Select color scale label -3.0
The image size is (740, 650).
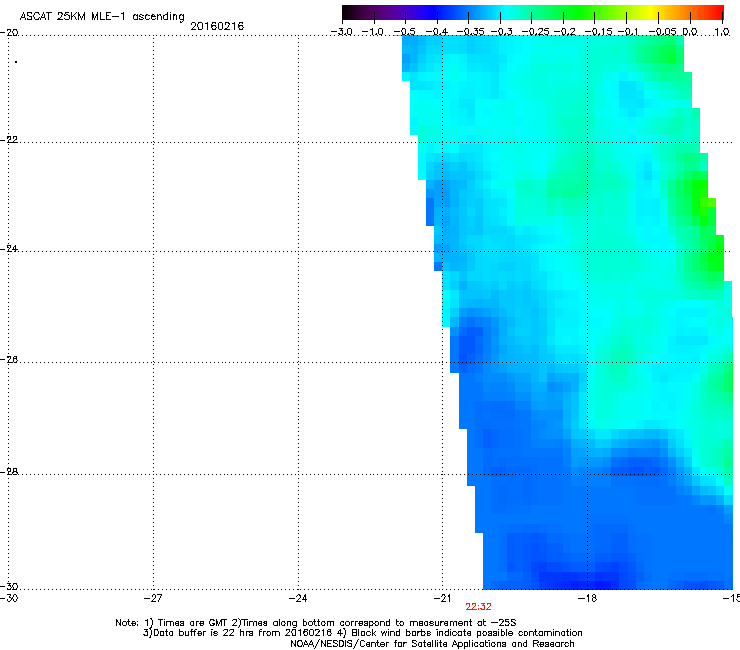point(341,32)
